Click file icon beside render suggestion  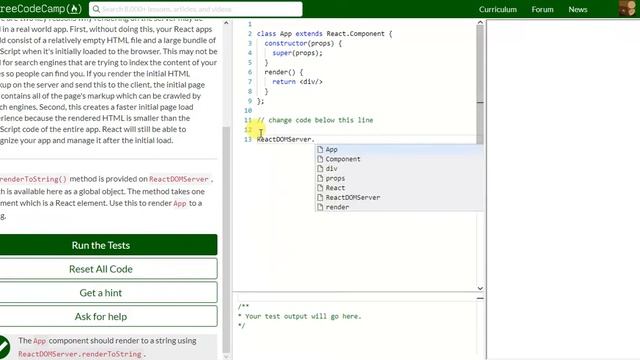tap(320, 207)
